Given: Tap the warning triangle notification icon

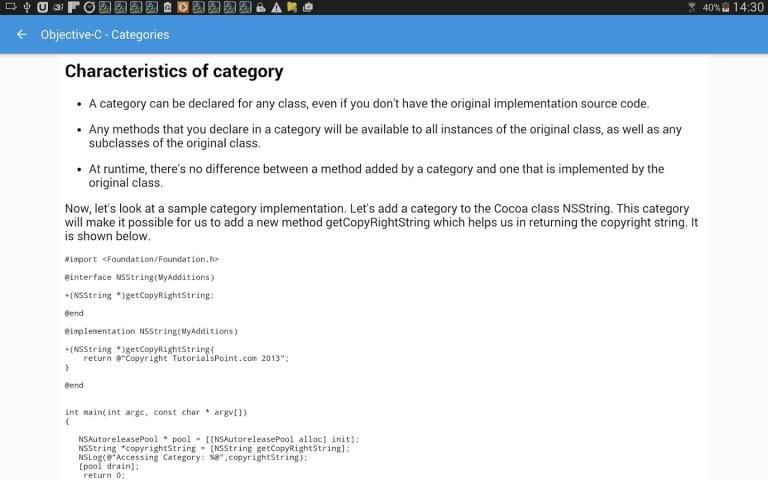Looking at the screenshot, I should pos(276,7).
